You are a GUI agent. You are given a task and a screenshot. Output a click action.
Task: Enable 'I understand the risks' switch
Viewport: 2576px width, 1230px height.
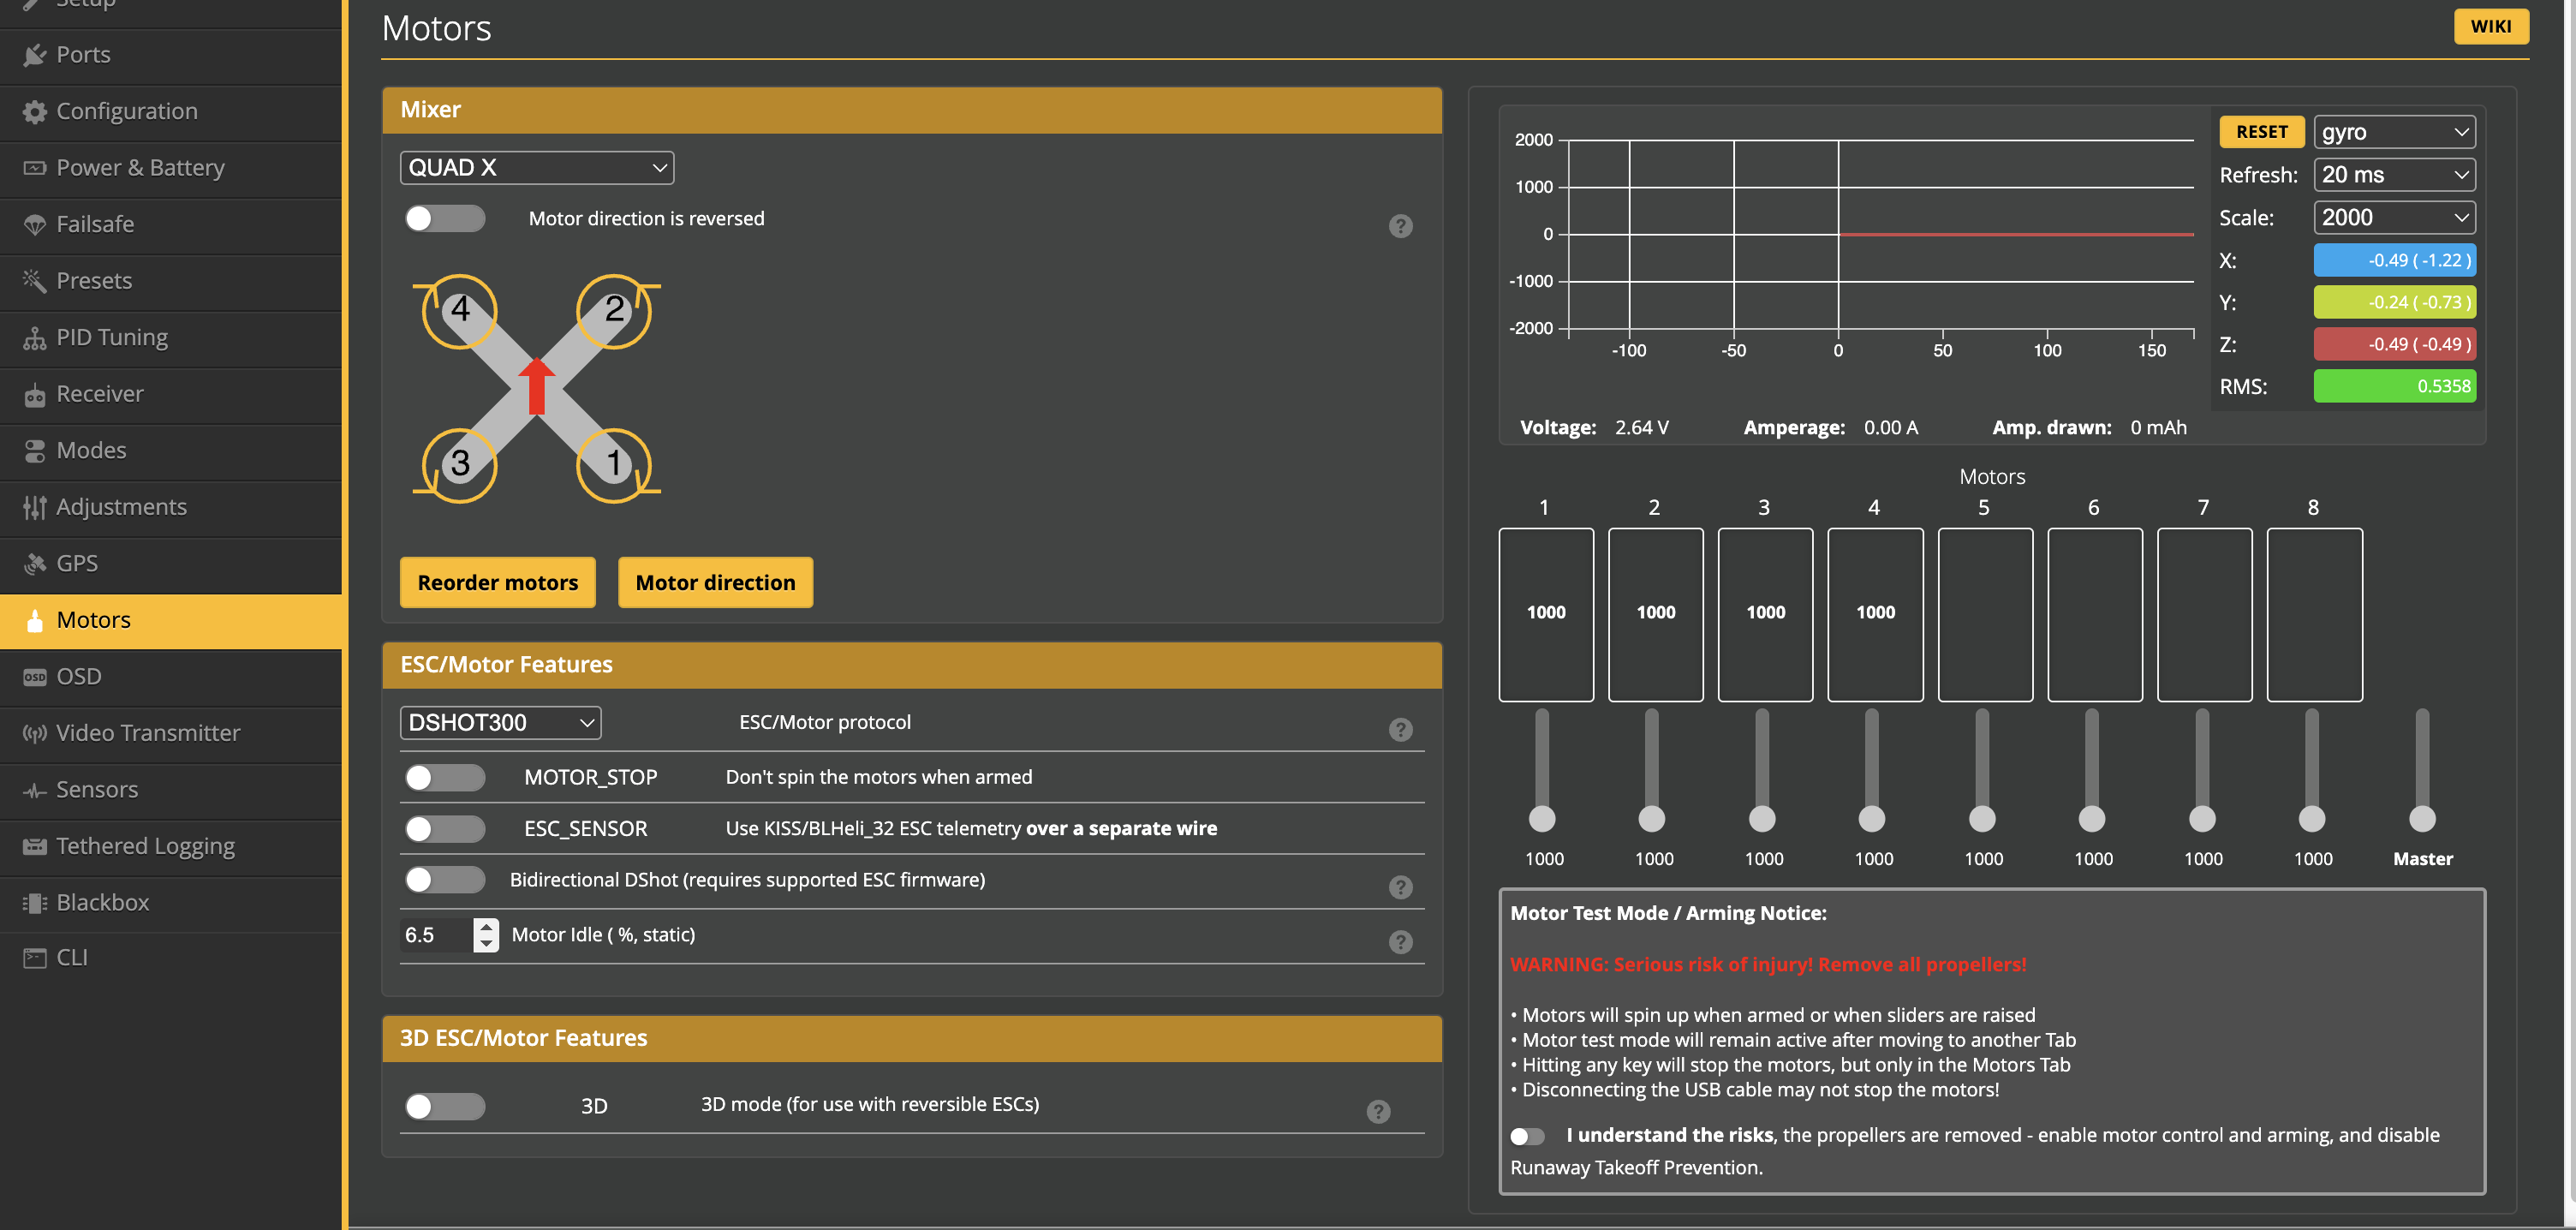[x=1527, y=1136]
